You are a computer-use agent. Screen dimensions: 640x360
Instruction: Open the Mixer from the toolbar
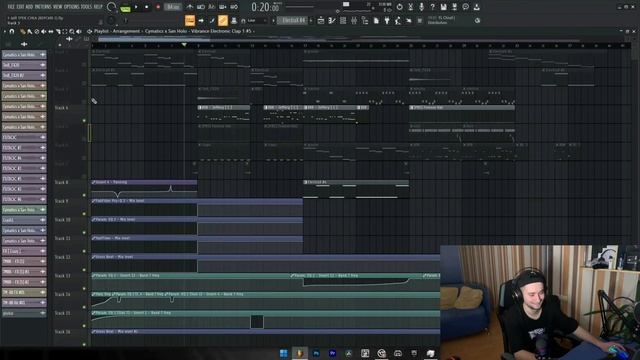tap(354, 20)
